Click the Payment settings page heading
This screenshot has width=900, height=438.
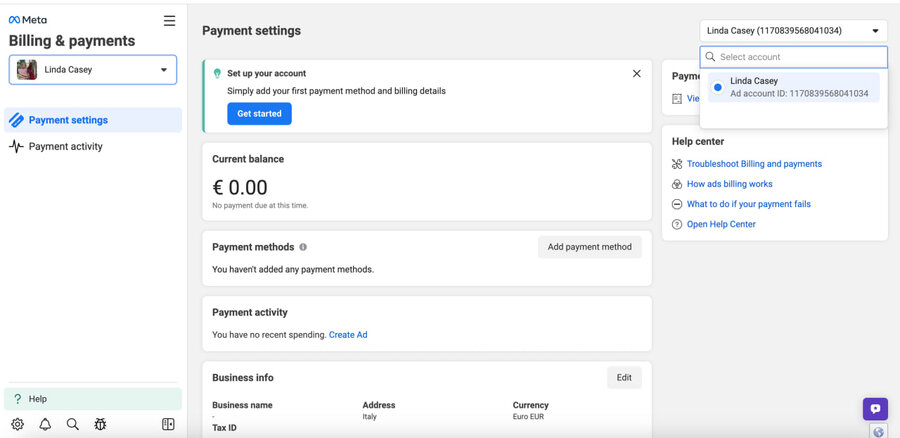click(251, 31)
